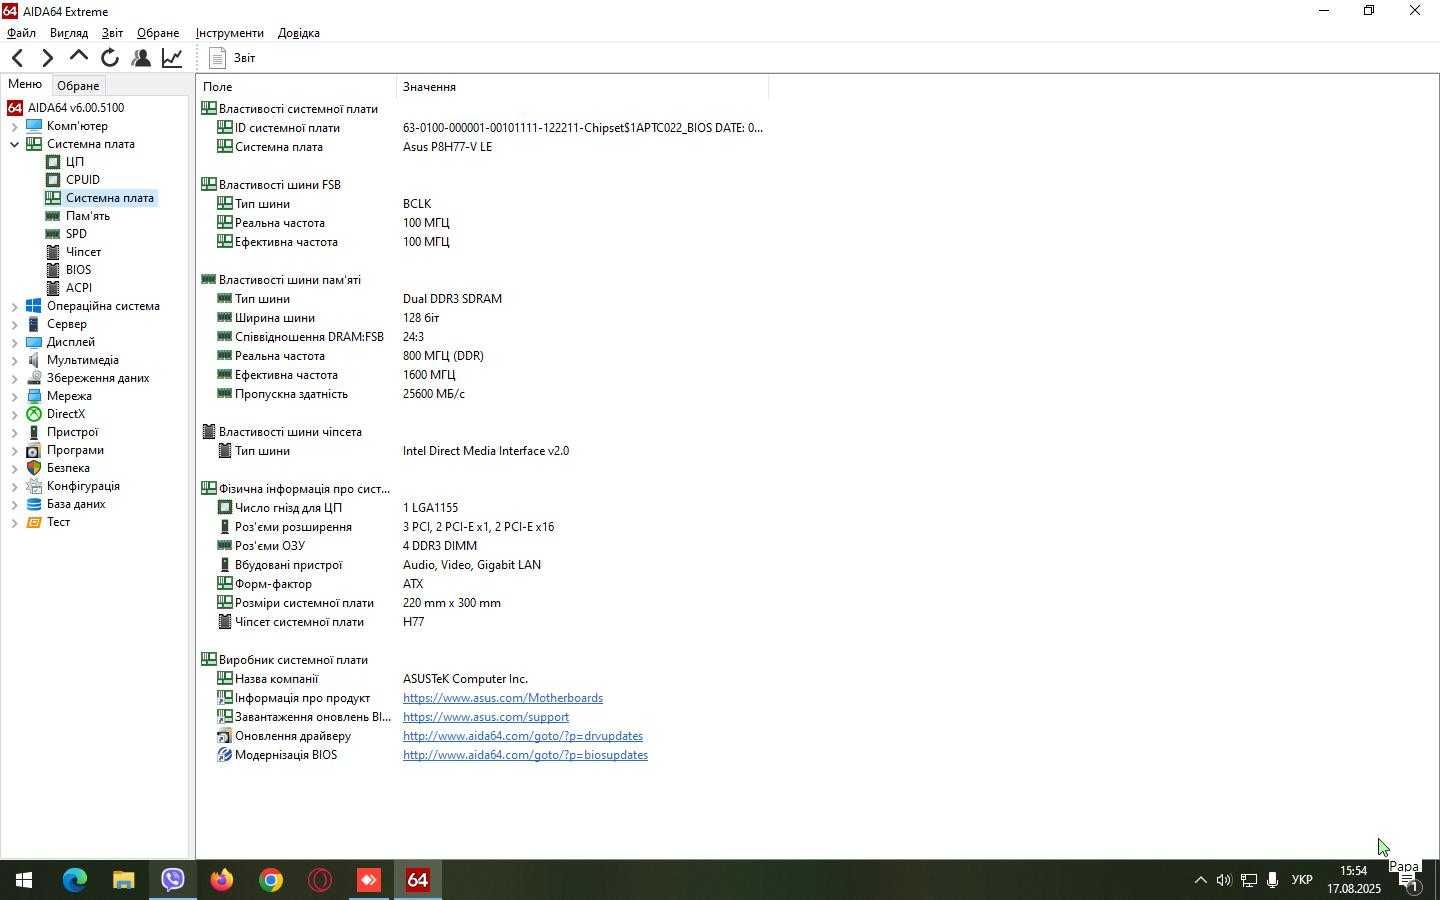Expand the Операційна система node
The image size is (1440, 900).
[x=14, y=306]
